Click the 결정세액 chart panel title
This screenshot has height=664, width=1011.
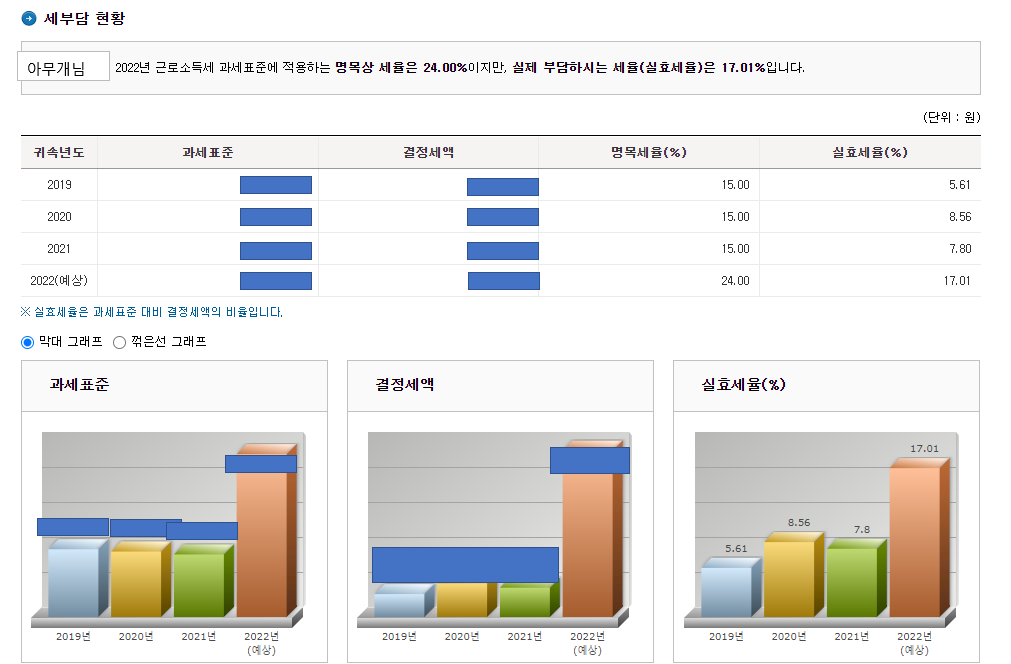405,385
